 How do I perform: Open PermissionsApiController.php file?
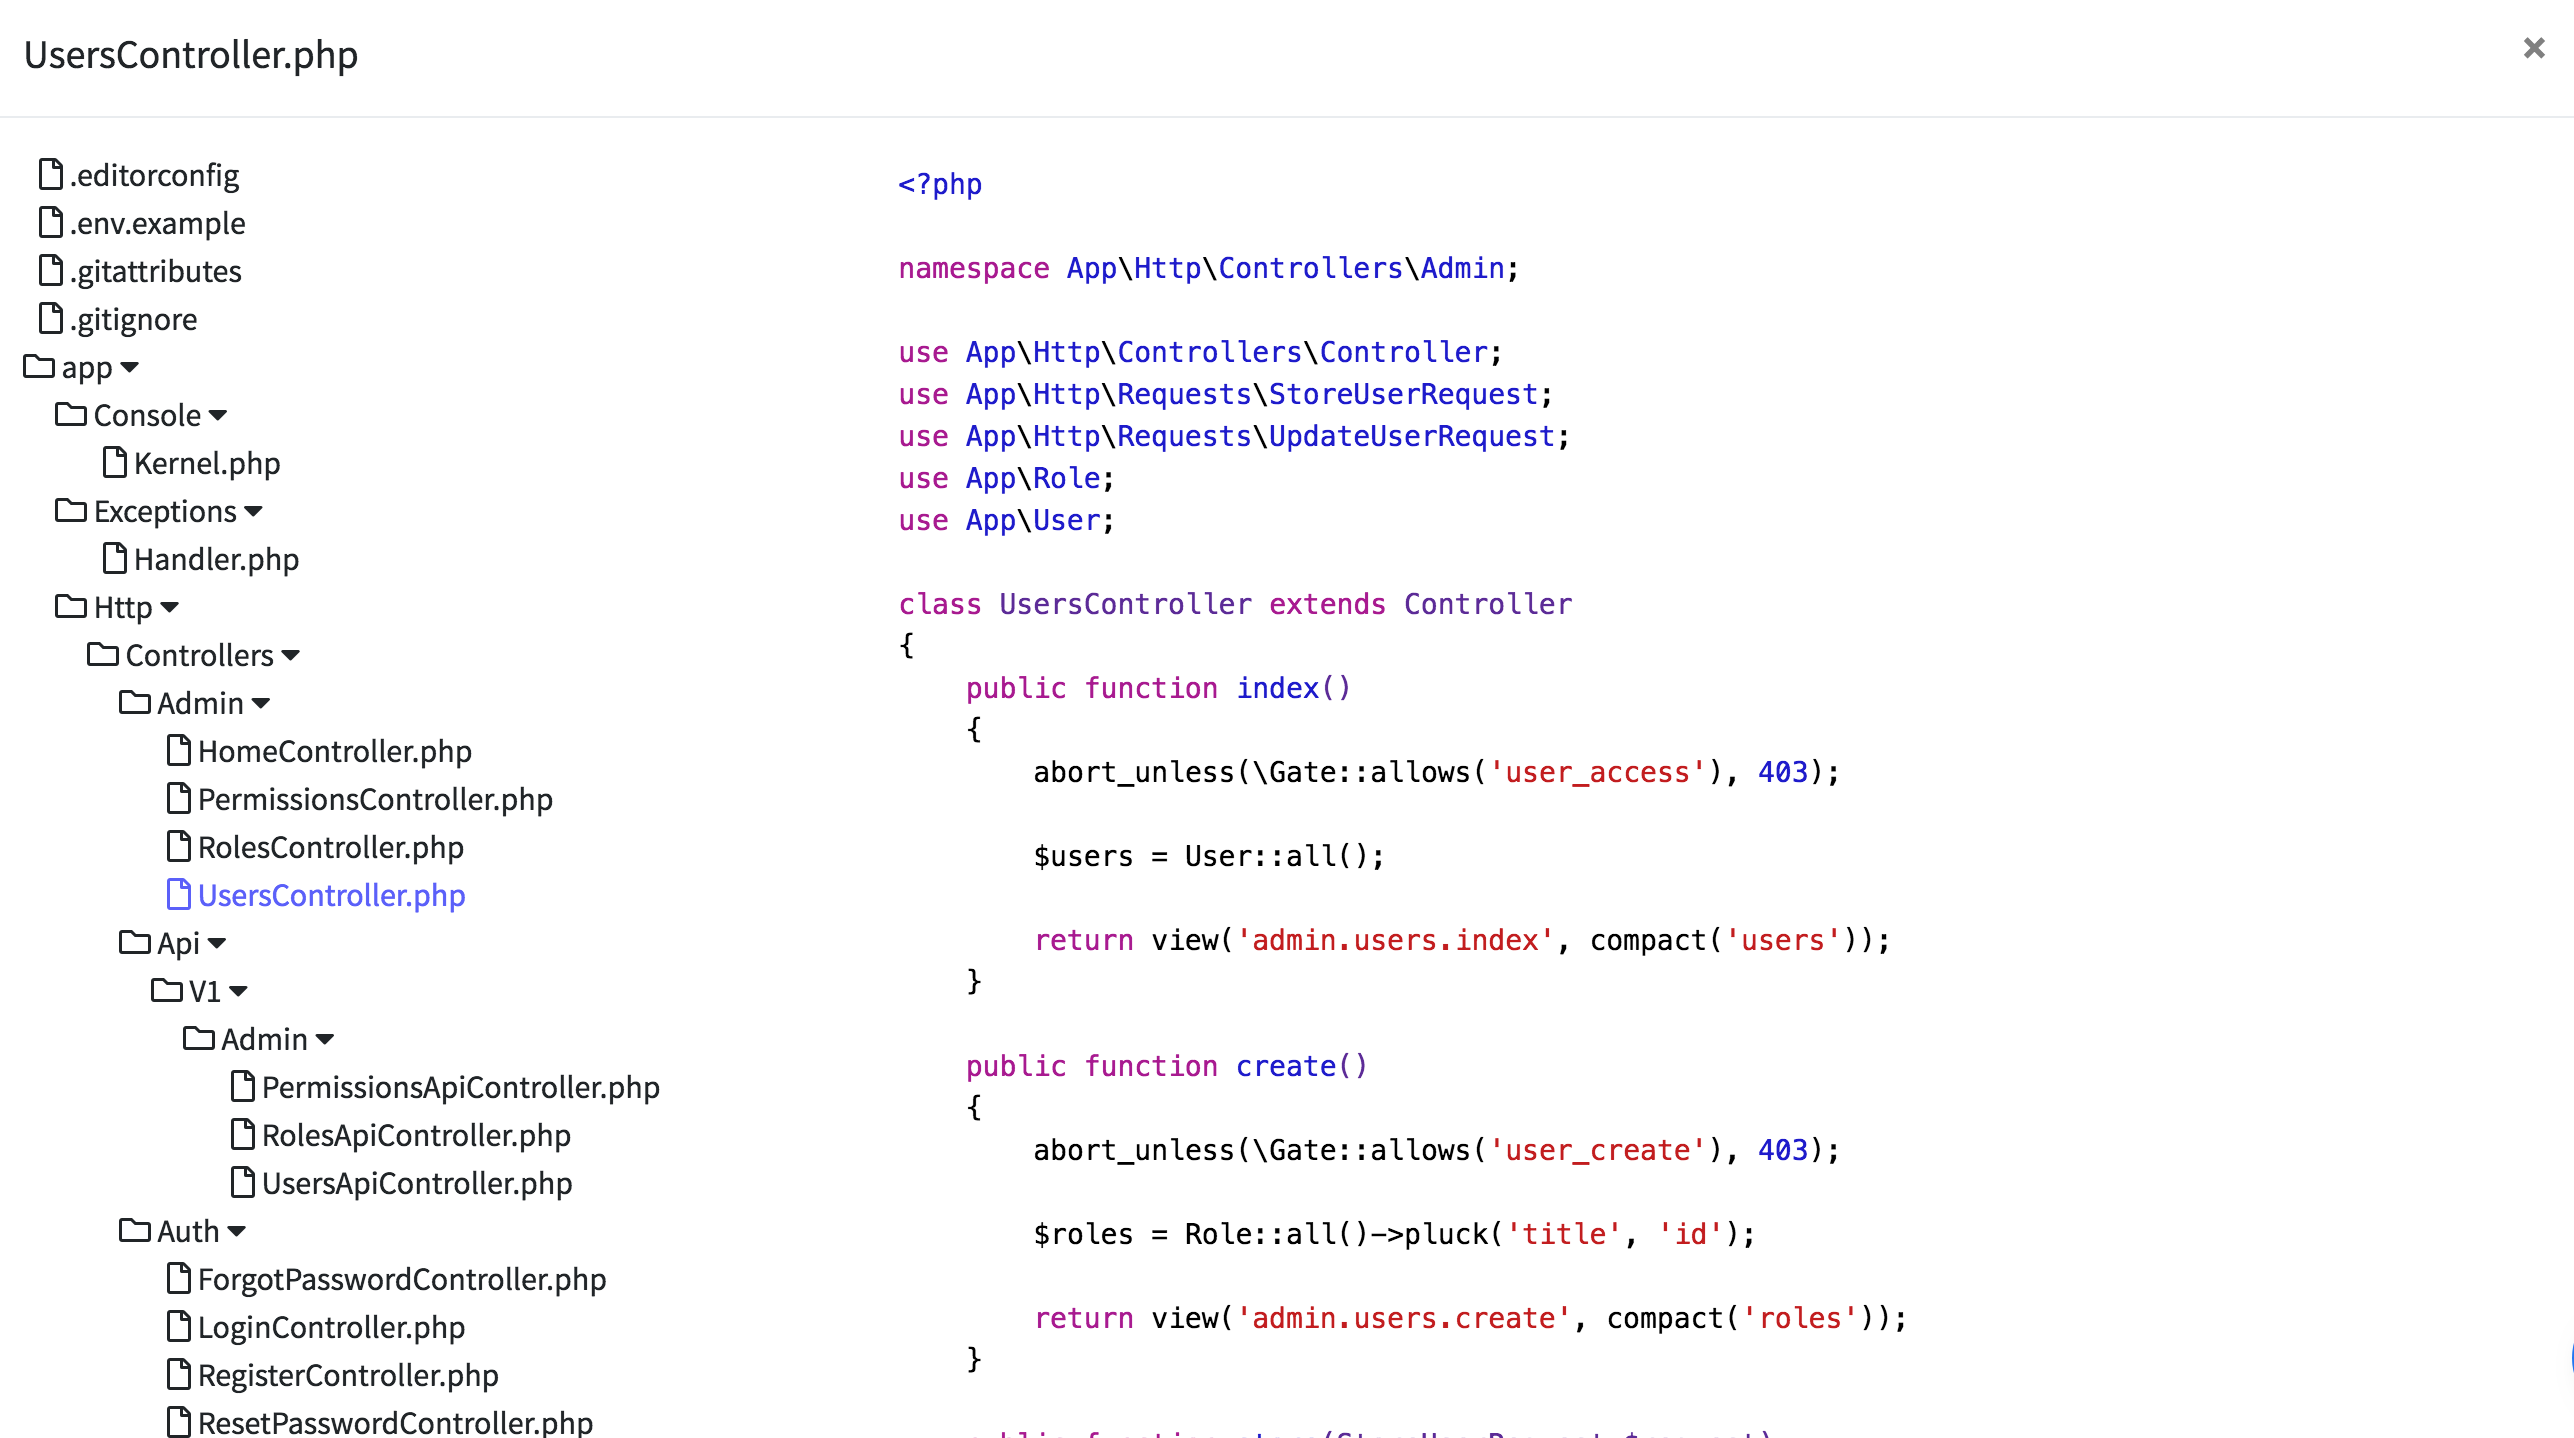pyautogui.click(x=460, y=1087)
